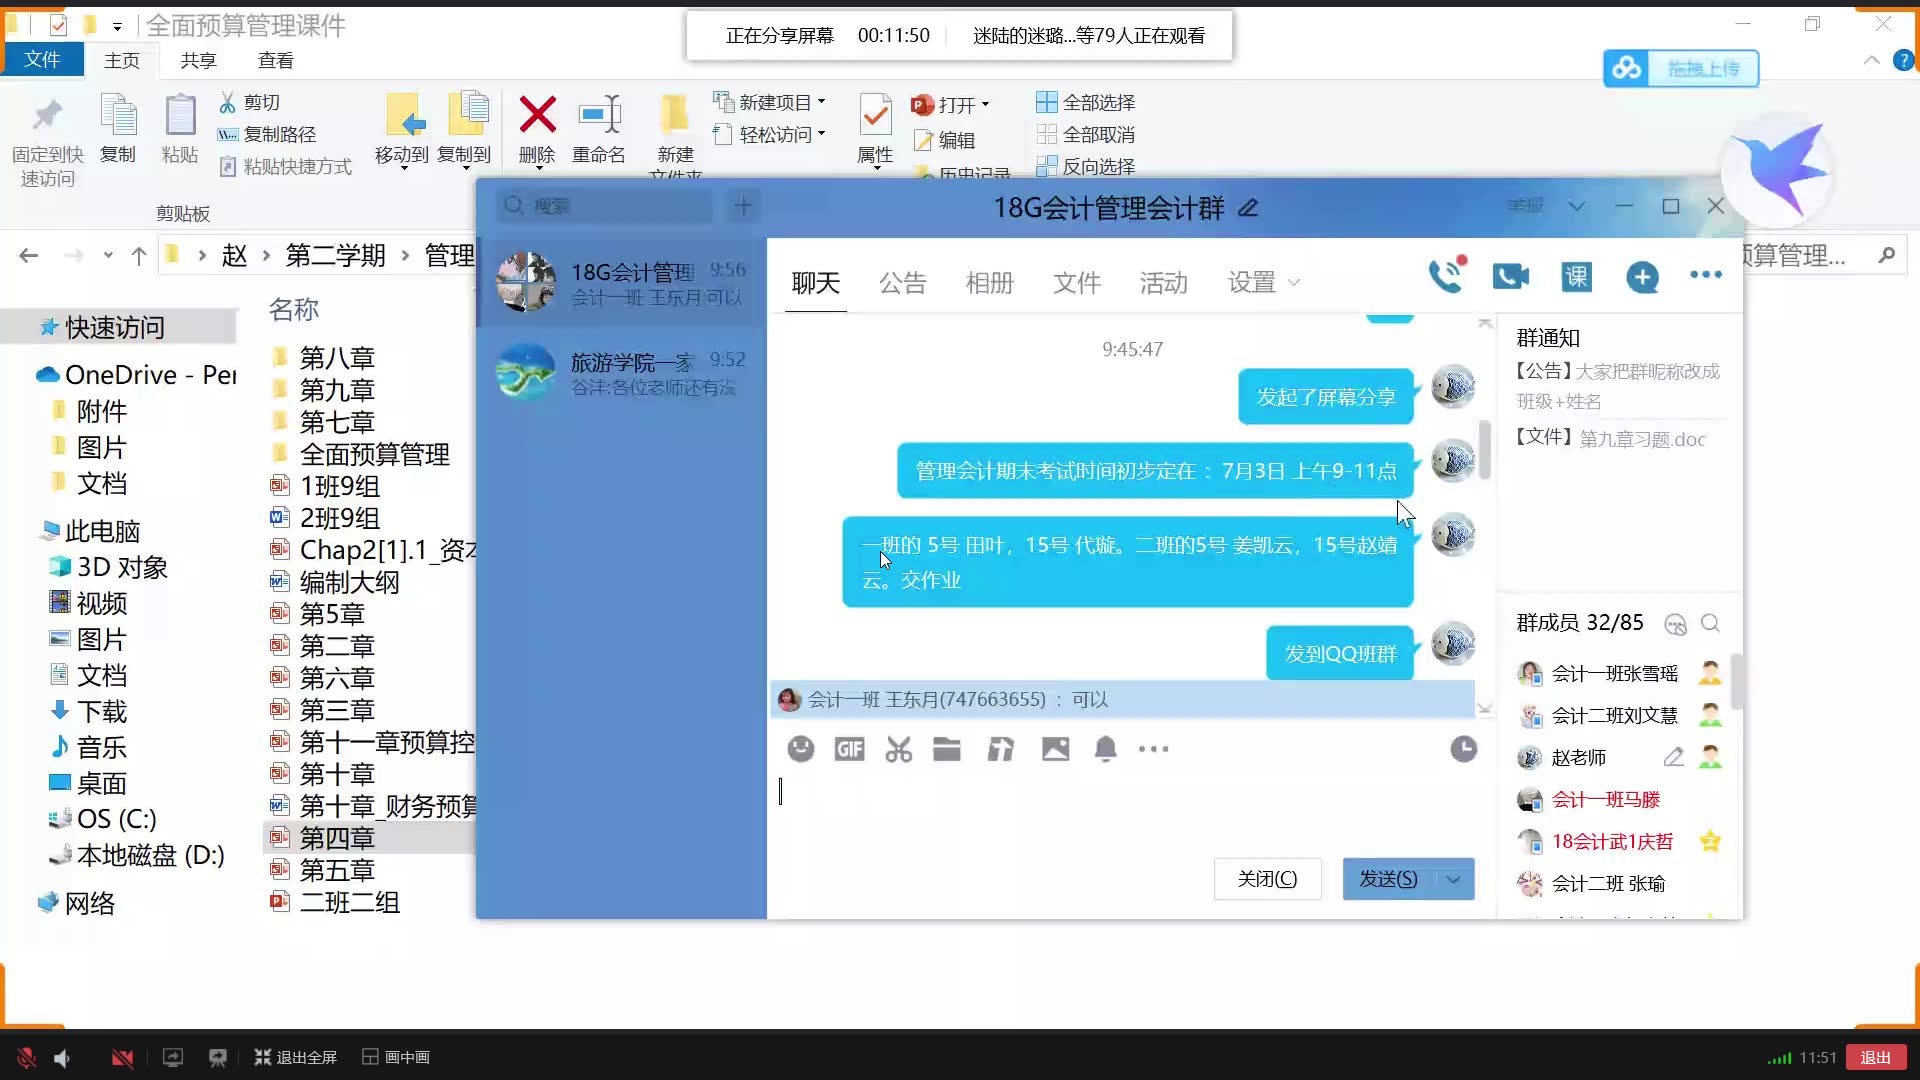1920x1080 pixels.
Task: Click the scissors/cut icon in chat toolbar
Action: coord(897,749)
